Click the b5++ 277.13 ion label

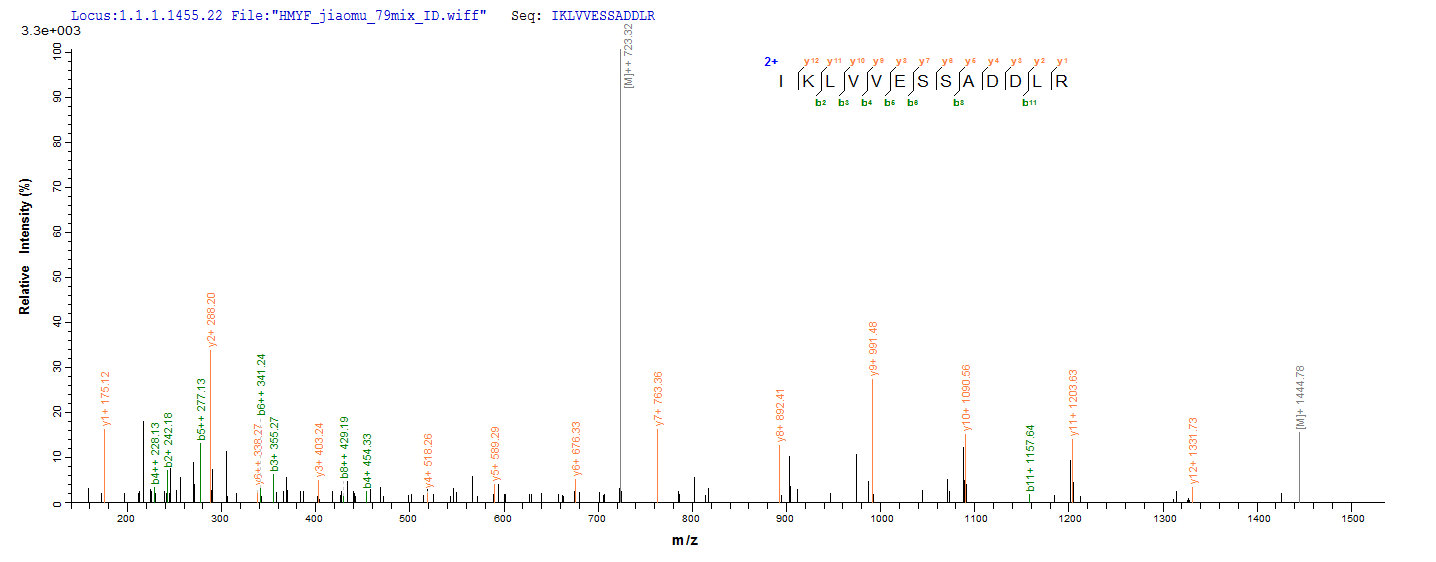pyautogui.click(x=201, y=409)
